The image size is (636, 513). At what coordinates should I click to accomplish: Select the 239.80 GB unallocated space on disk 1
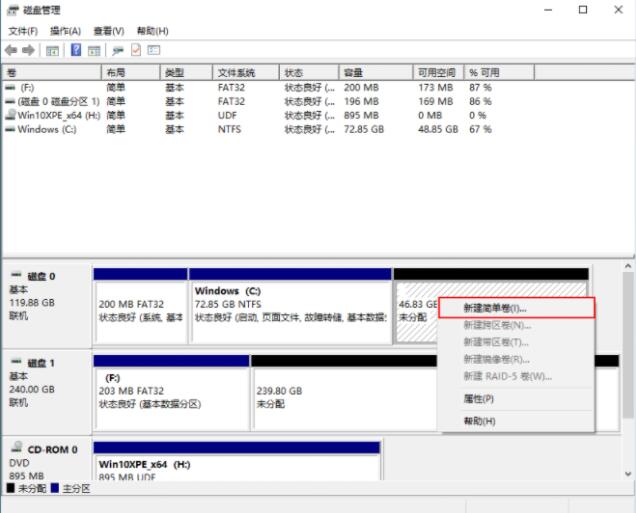(x=344, y=393)
